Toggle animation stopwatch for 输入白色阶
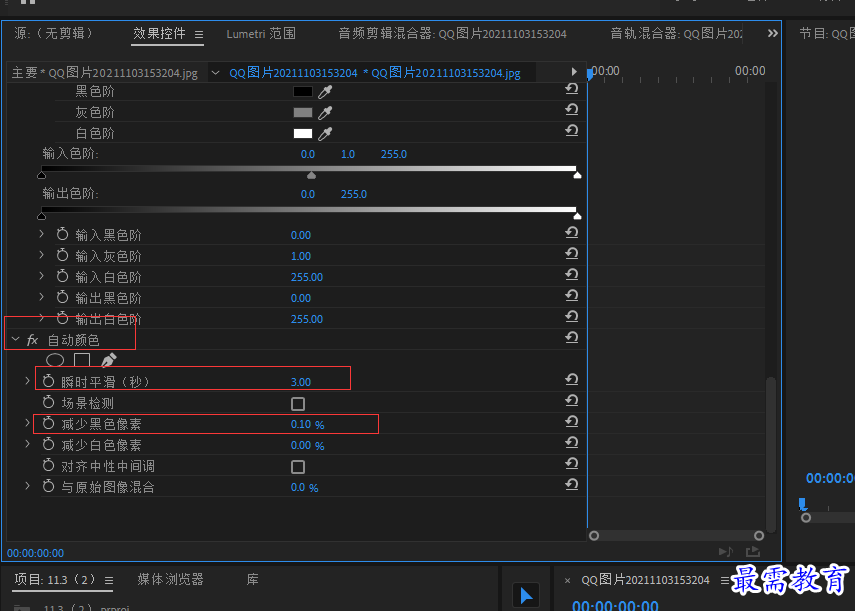The height and width of the screenshot is (611, 855). (x=62, y=276)
